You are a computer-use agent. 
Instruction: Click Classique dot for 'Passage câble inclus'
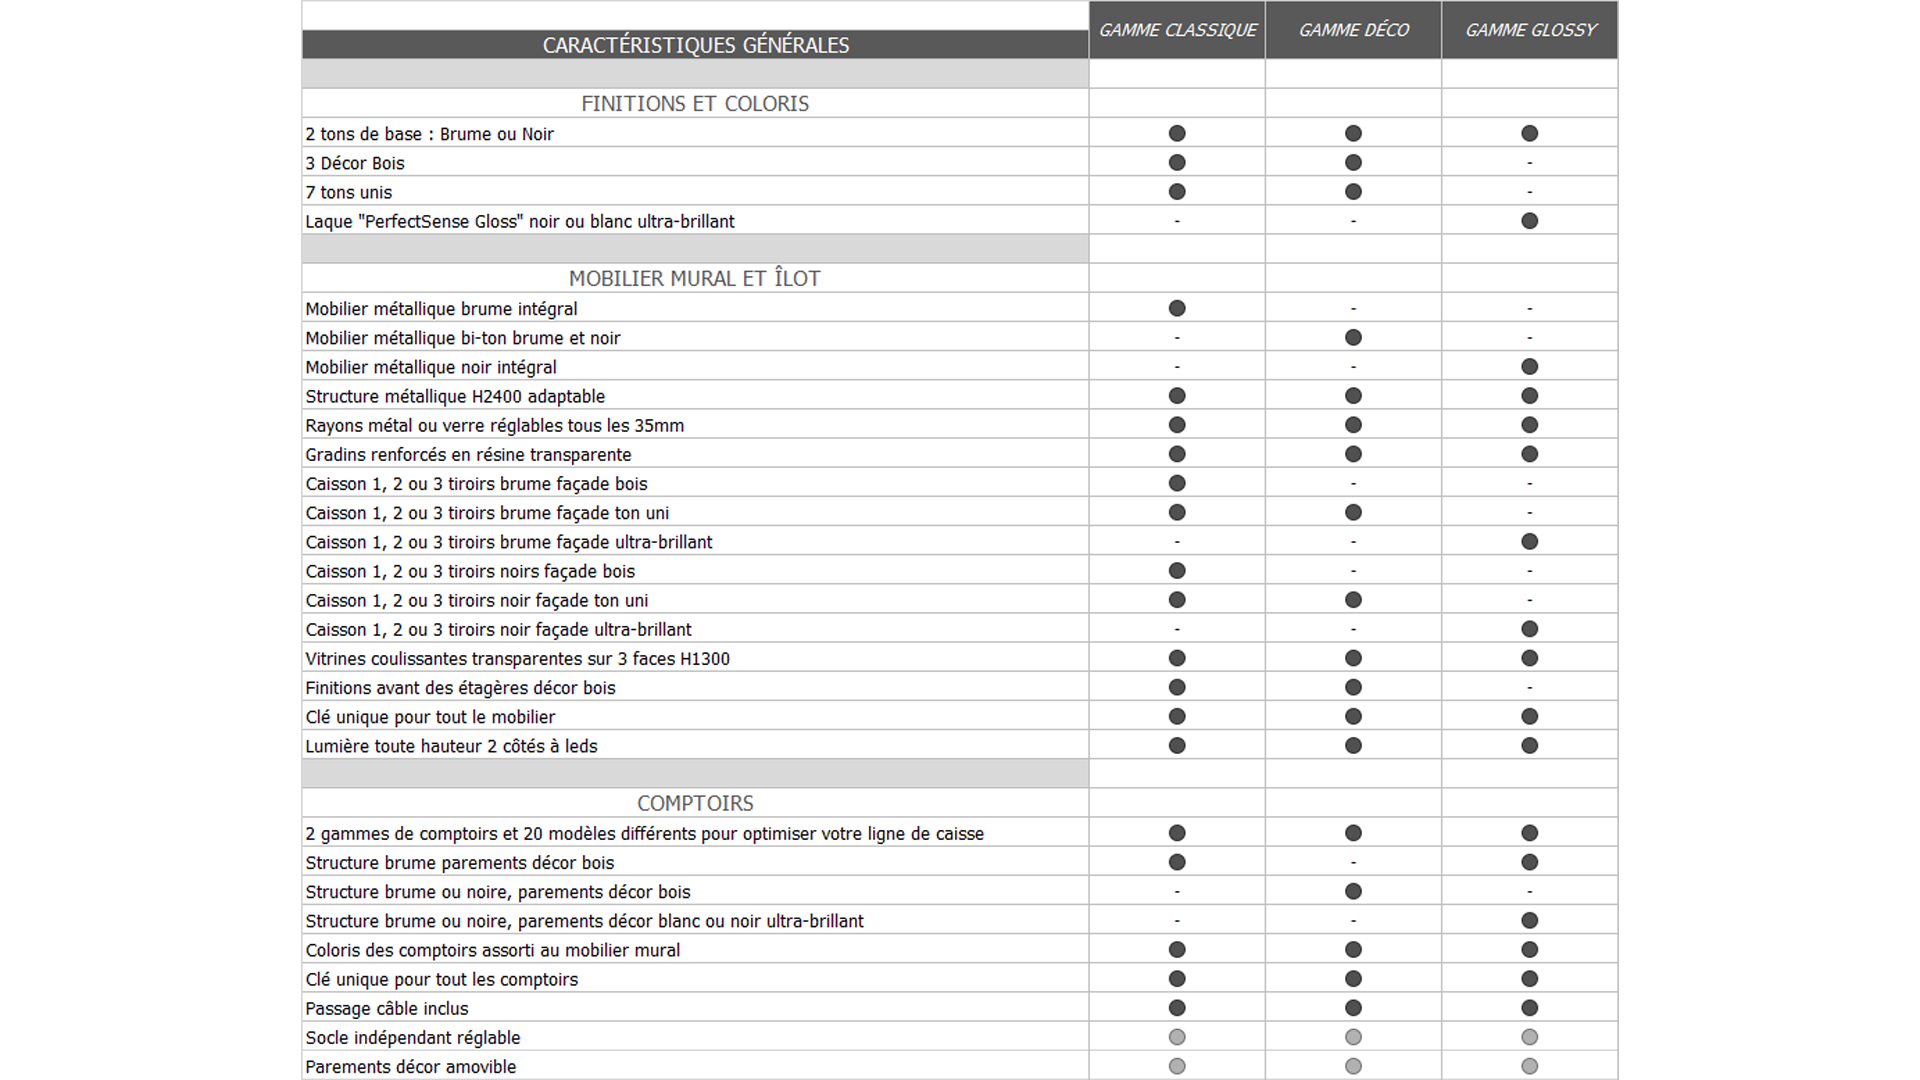[1177, 1008]
